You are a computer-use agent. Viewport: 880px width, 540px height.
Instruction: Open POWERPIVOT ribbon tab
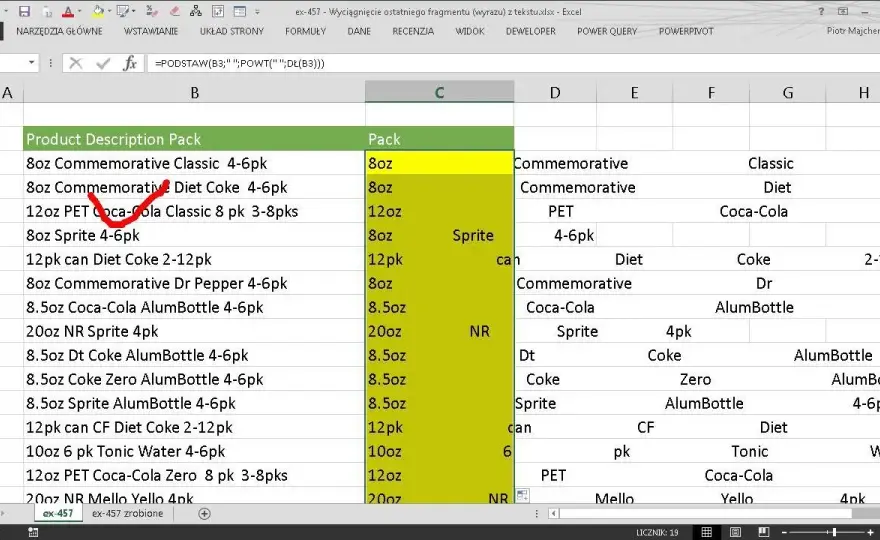click(686, 31)
